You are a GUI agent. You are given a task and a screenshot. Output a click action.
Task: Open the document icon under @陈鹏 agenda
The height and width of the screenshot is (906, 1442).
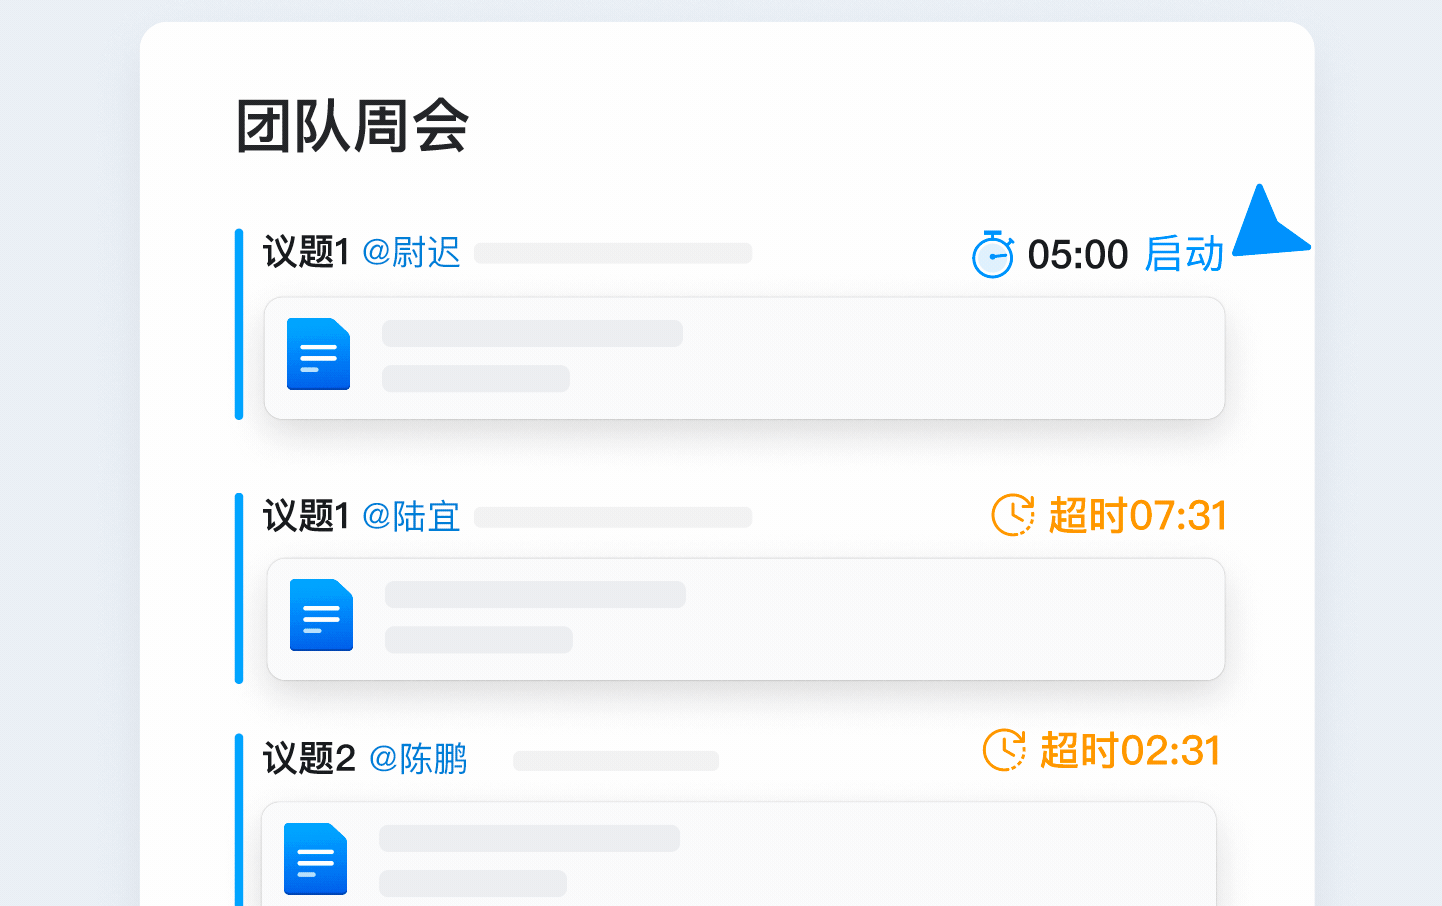pyautogui.click(x=315, y=859)
